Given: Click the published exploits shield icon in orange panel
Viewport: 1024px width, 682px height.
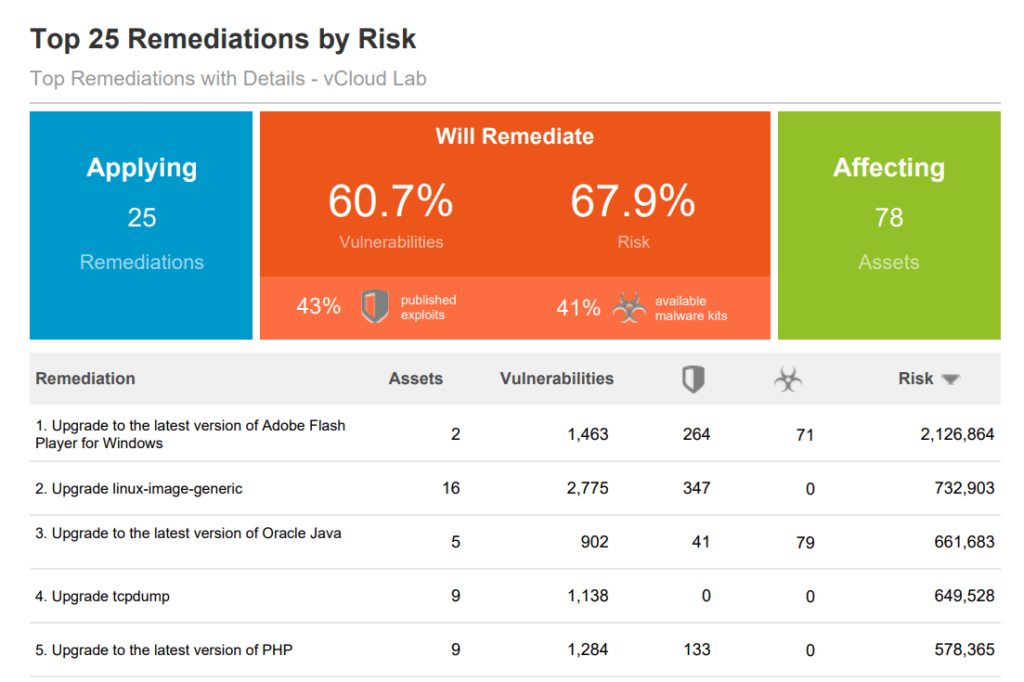Looking at the screenshot, I should 374,307.
